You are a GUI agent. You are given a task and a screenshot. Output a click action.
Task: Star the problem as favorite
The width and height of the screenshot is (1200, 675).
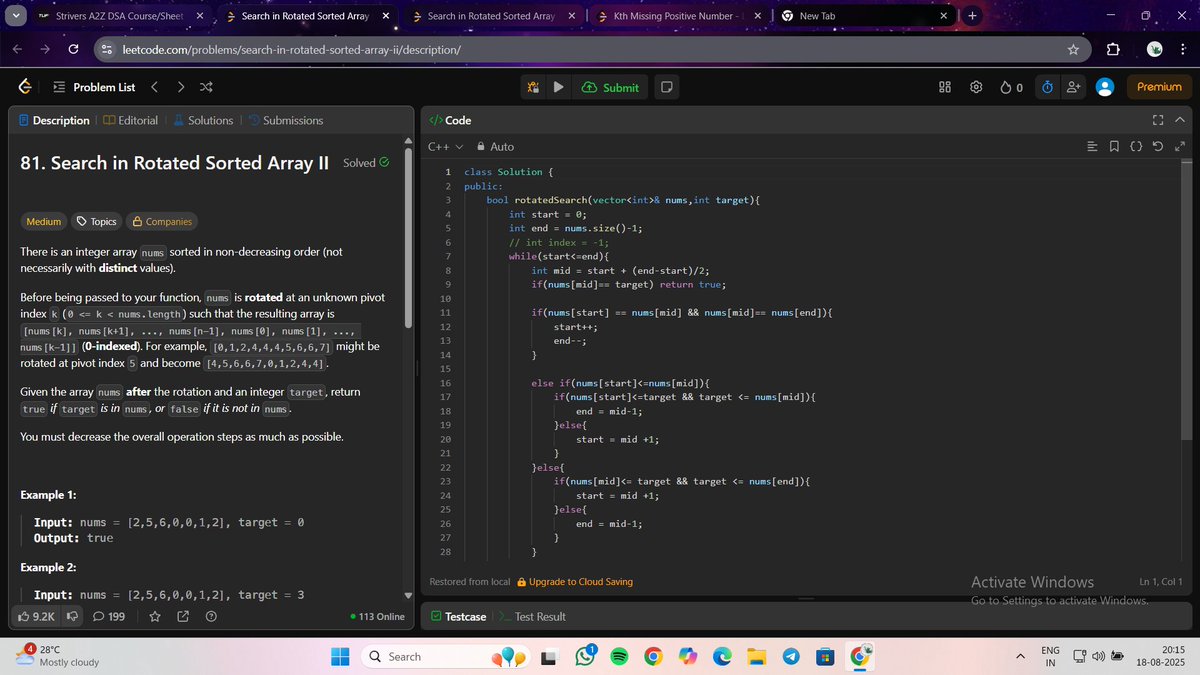pos(155,616)
